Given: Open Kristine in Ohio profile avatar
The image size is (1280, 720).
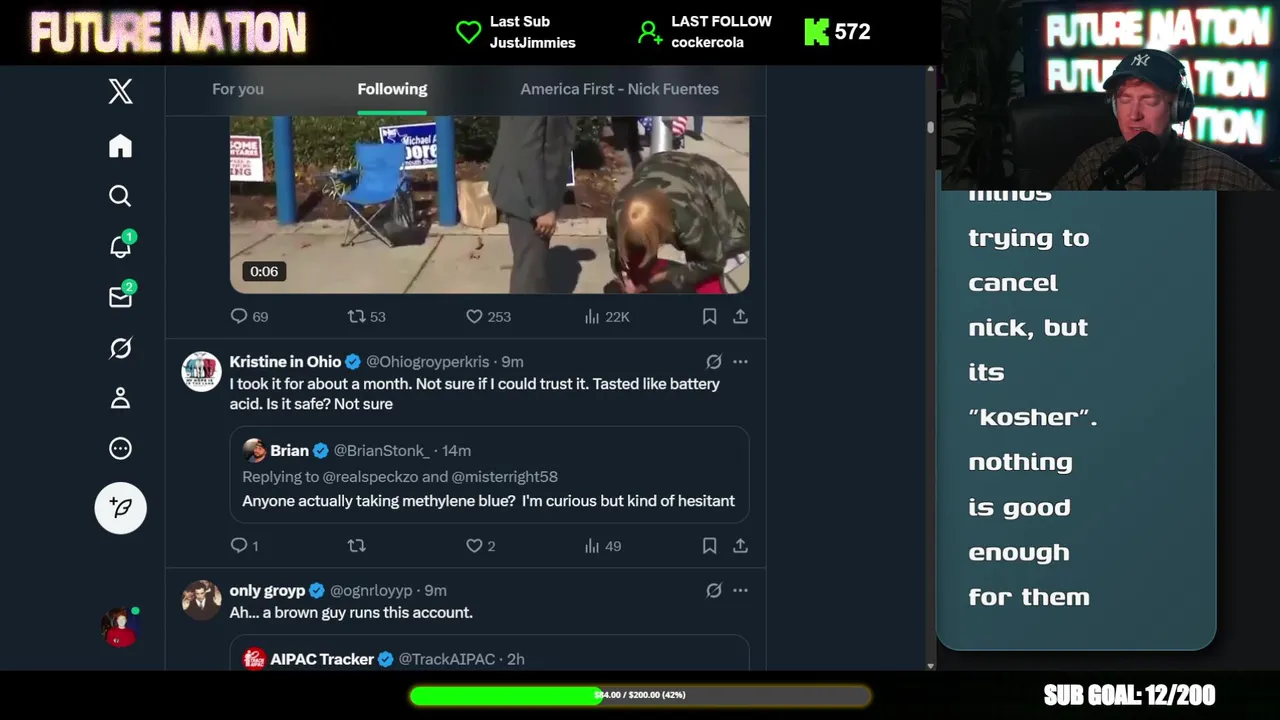Looking at the screenshot, I should (201, 371).
